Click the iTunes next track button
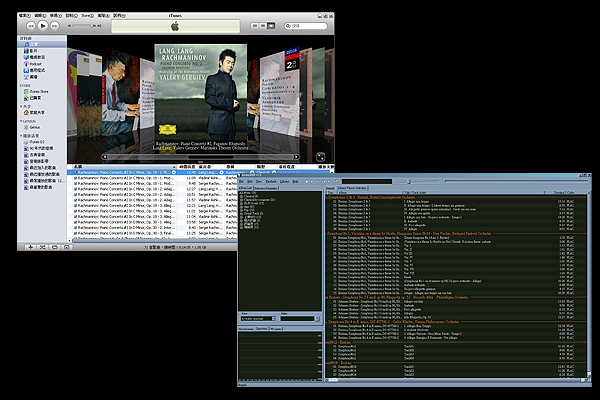The height and width of the screenshot is (400, 600). tap(55, 26)
